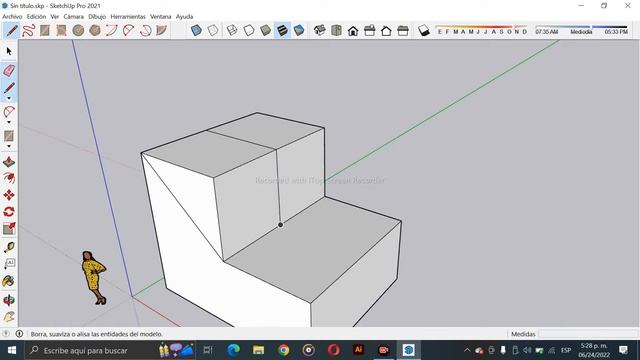Open the Dibujo menu

point(97,17)
